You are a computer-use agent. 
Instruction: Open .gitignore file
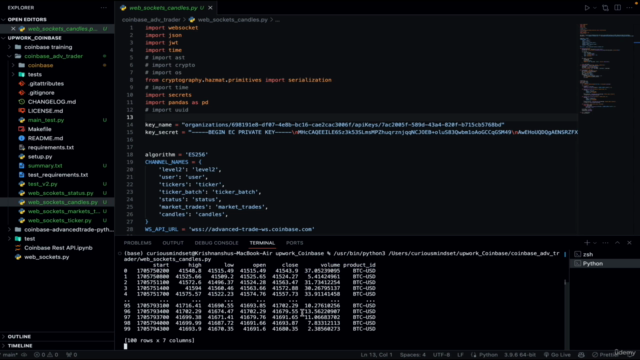[x=41, y=93]
